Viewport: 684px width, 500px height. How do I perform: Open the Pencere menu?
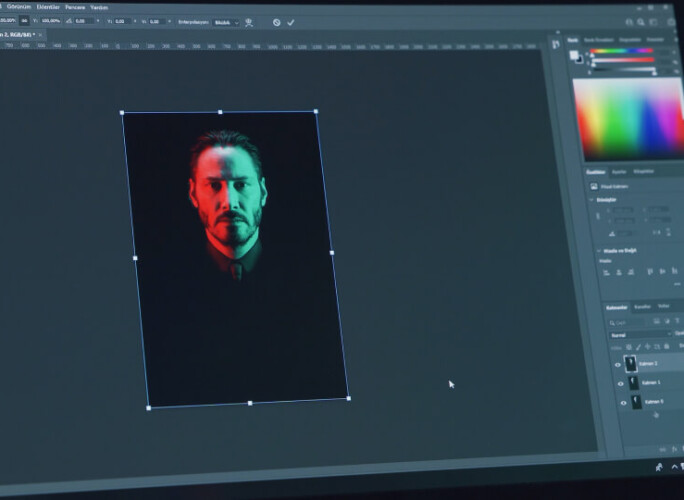(x=75, y=6)
